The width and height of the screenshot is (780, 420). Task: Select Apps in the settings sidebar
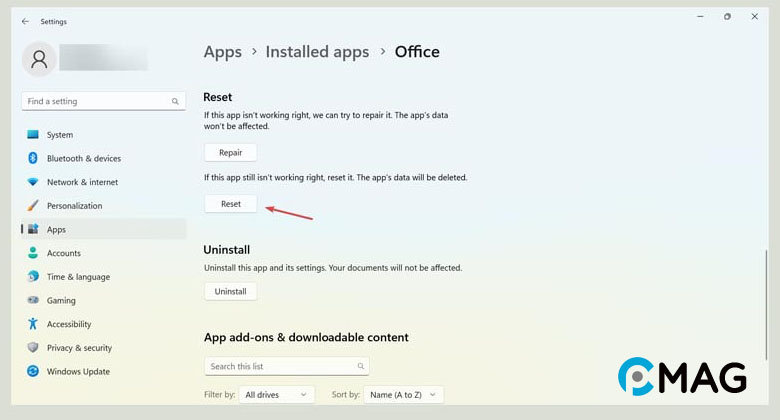(x=56, y=230)
